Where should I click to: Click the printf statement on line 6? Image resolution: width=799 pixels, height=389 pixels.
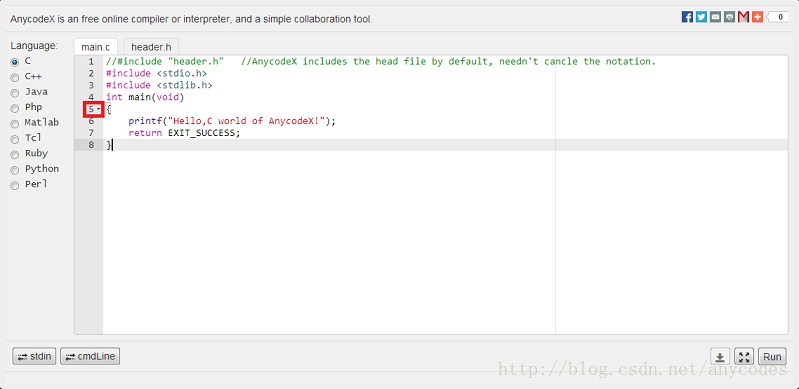click(232, 121)
